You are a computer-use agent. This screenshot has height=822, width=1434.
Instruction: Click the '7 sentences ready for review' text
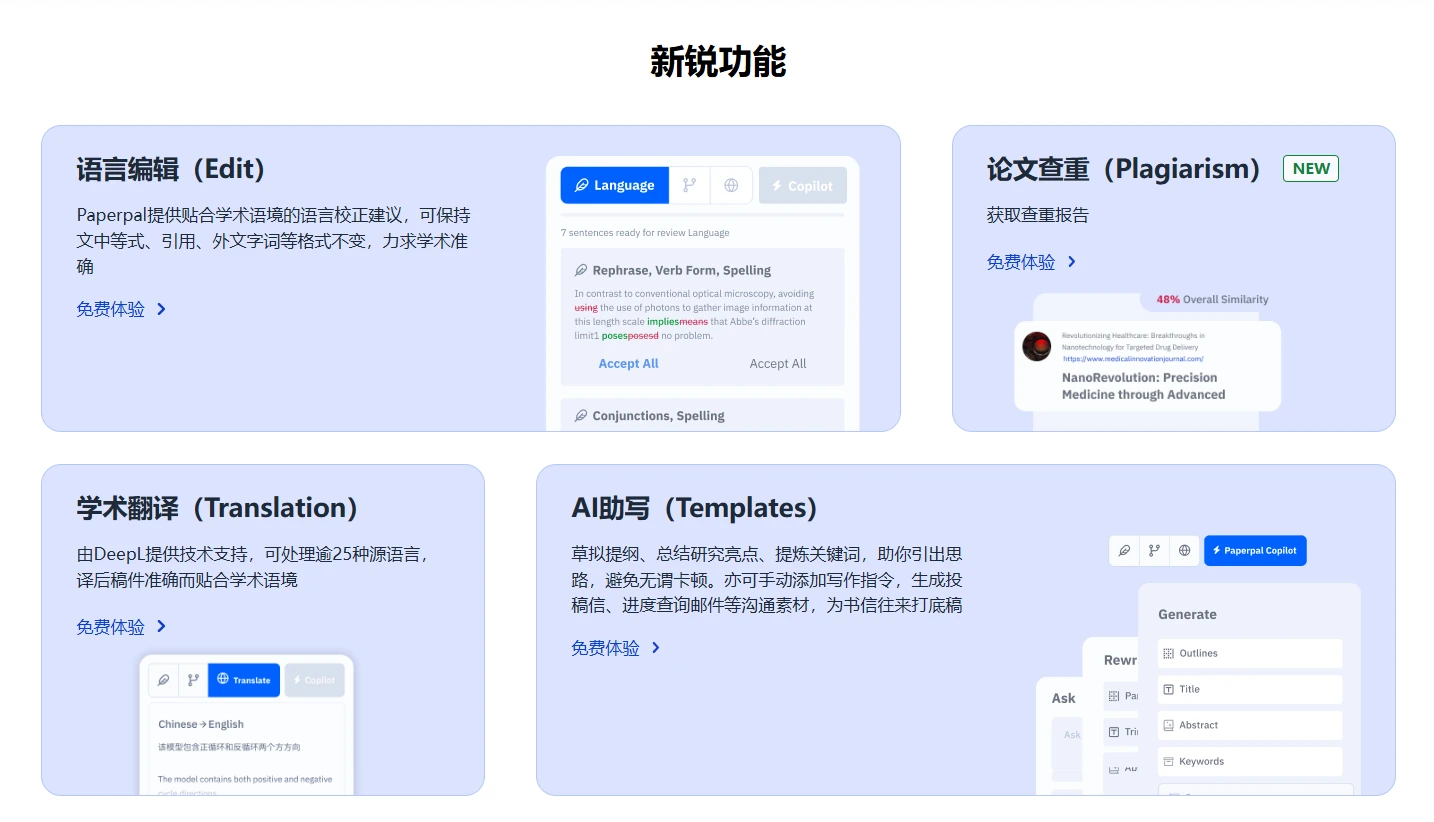click(x=645, y=233)
